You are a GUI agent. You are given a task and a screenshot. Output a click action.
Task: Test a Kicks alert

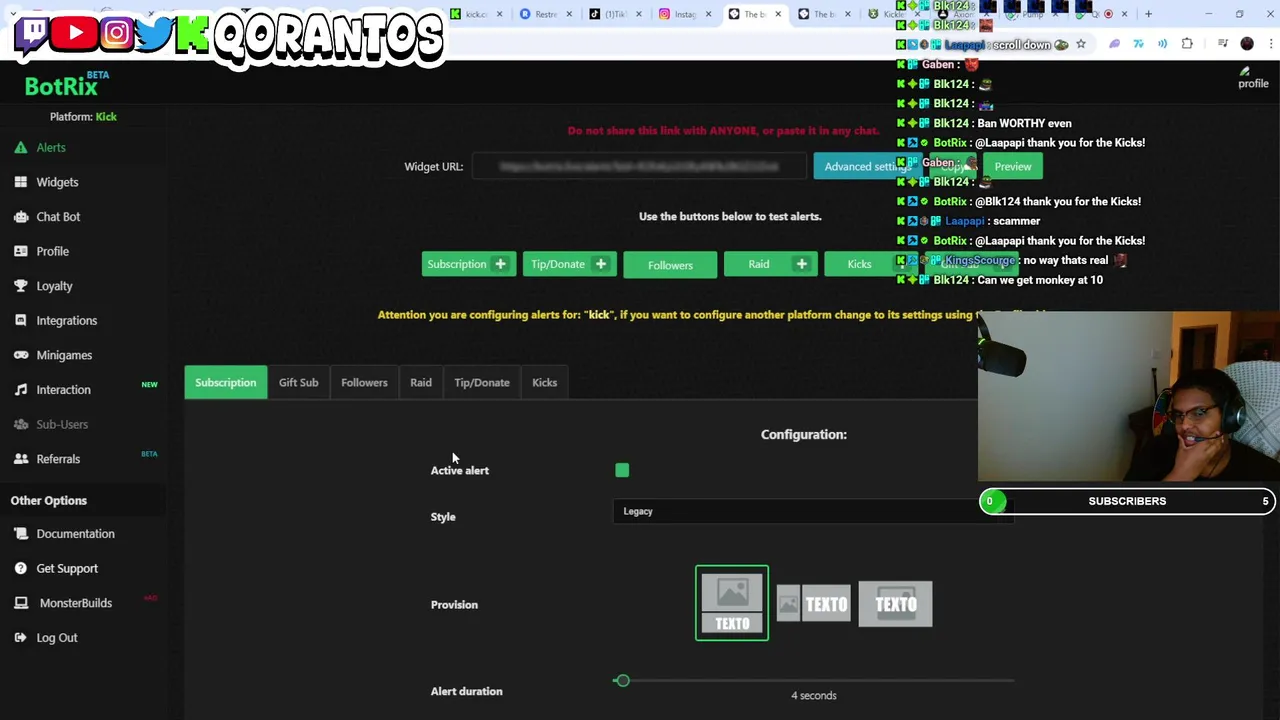(x=859, y=264)
